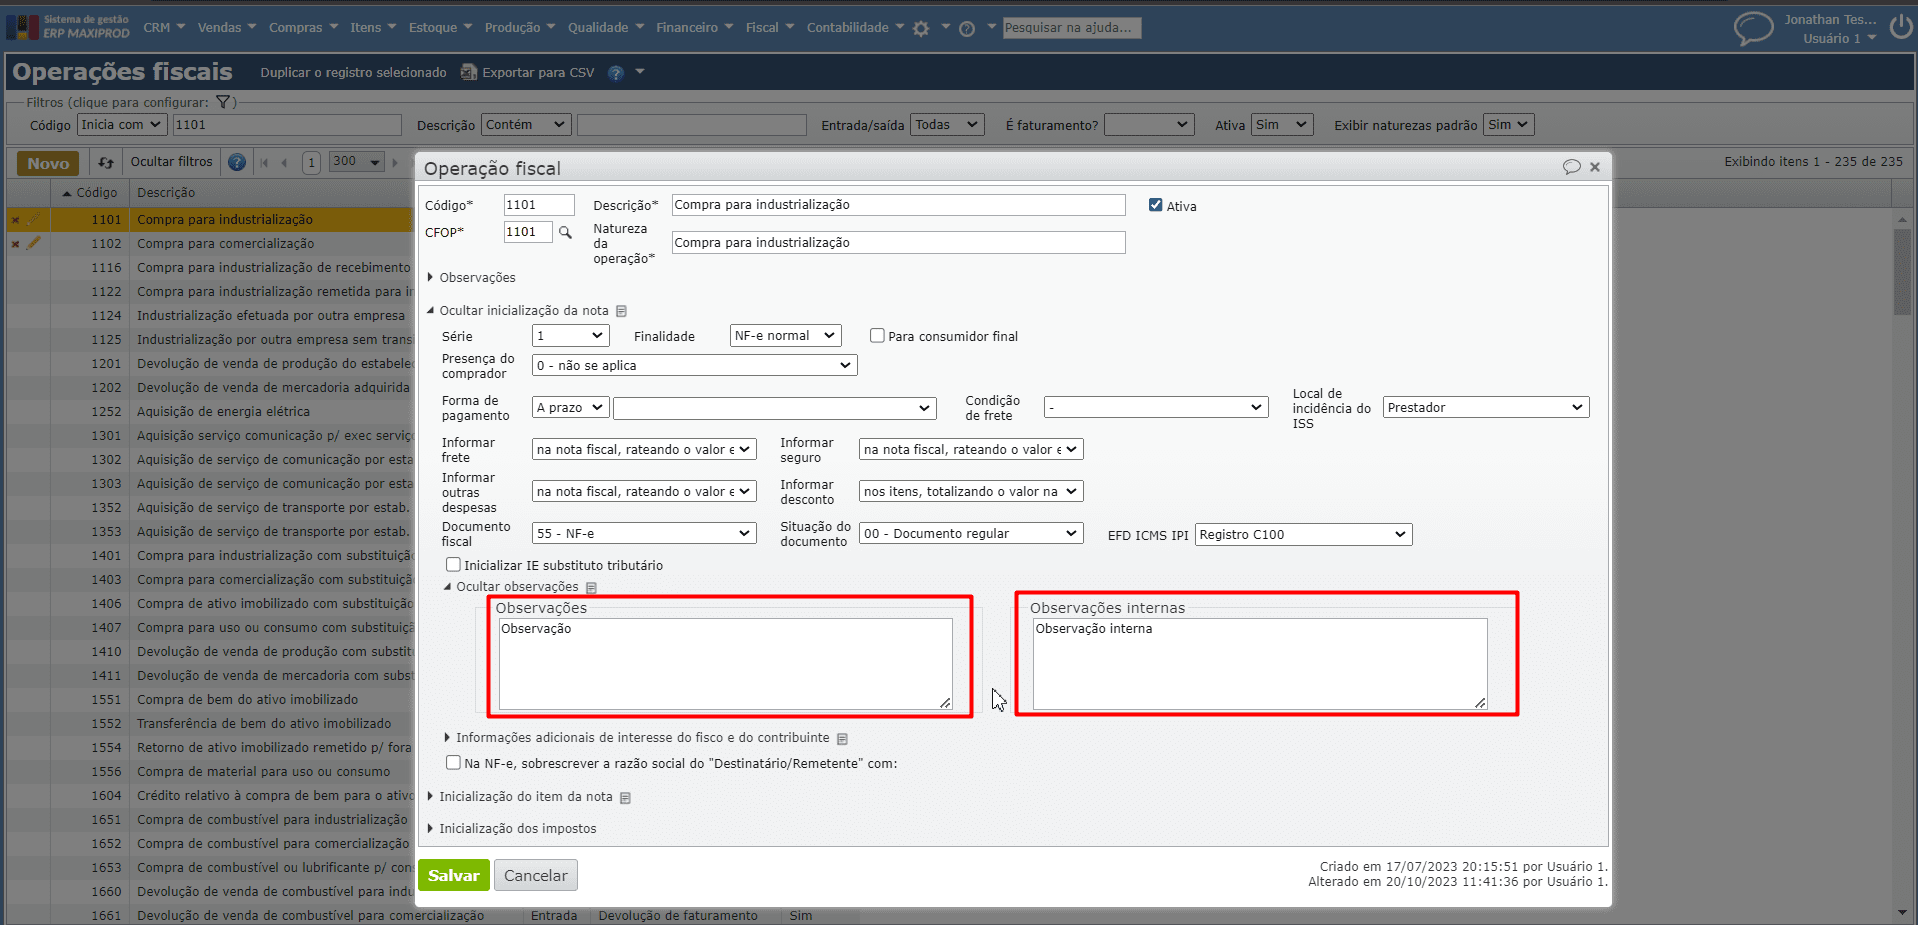This screenshot has width=1918, height=925.
Task: Check Inicializar IE substituto tributário
Action: [x=453, y=565]
